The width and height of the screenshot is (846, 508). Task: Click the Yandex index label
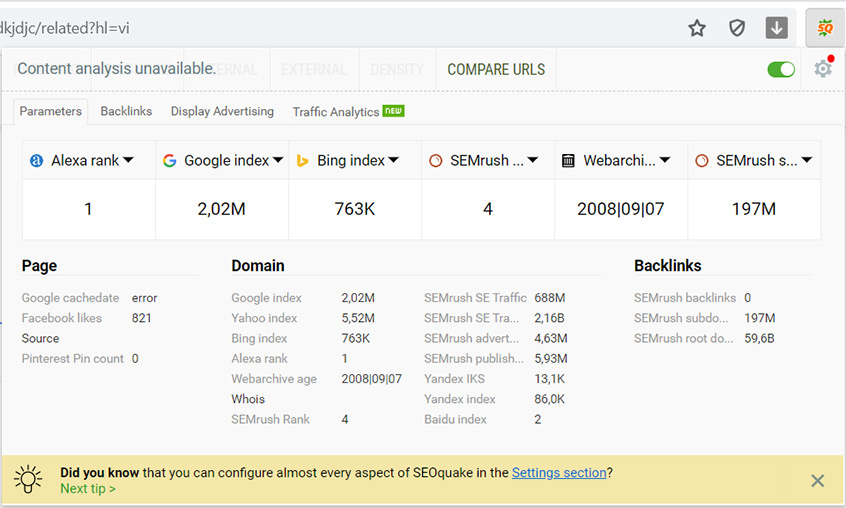[460, 399]
